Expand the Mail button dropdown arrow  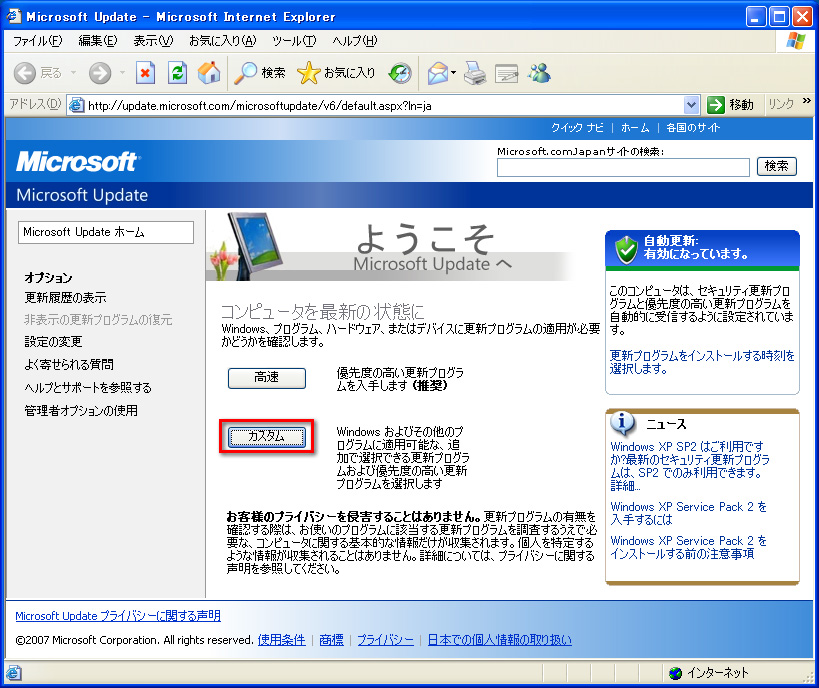[x=453, y=73]
